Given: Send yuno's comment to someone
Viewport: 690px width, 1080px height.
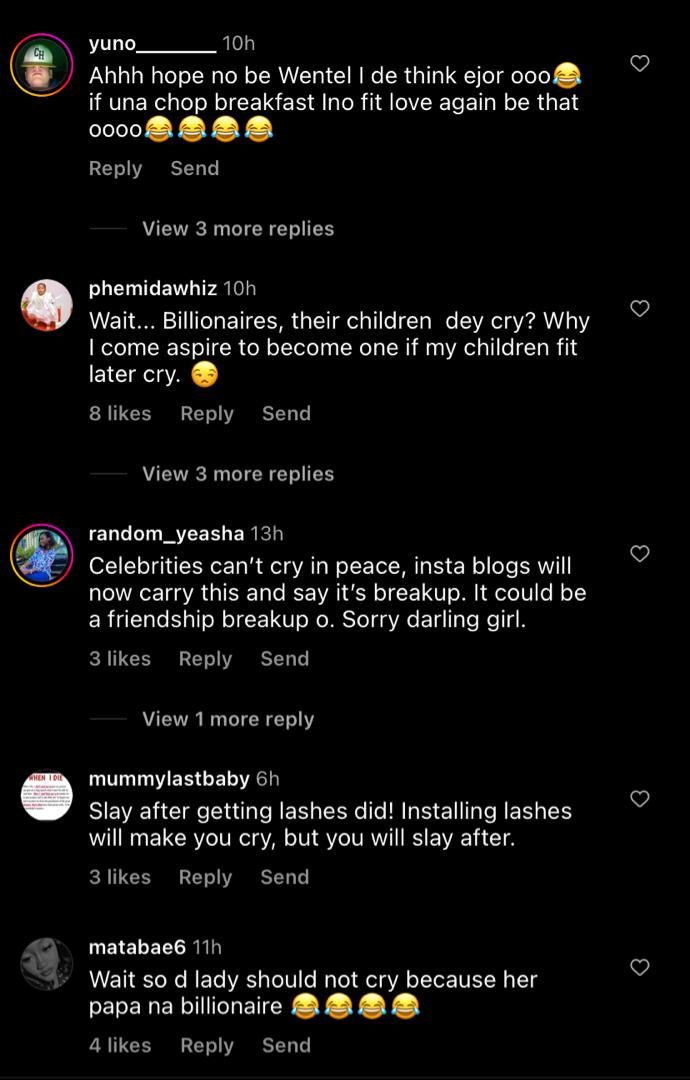Looking at the screenshot, I should click(x=195, y=169).
